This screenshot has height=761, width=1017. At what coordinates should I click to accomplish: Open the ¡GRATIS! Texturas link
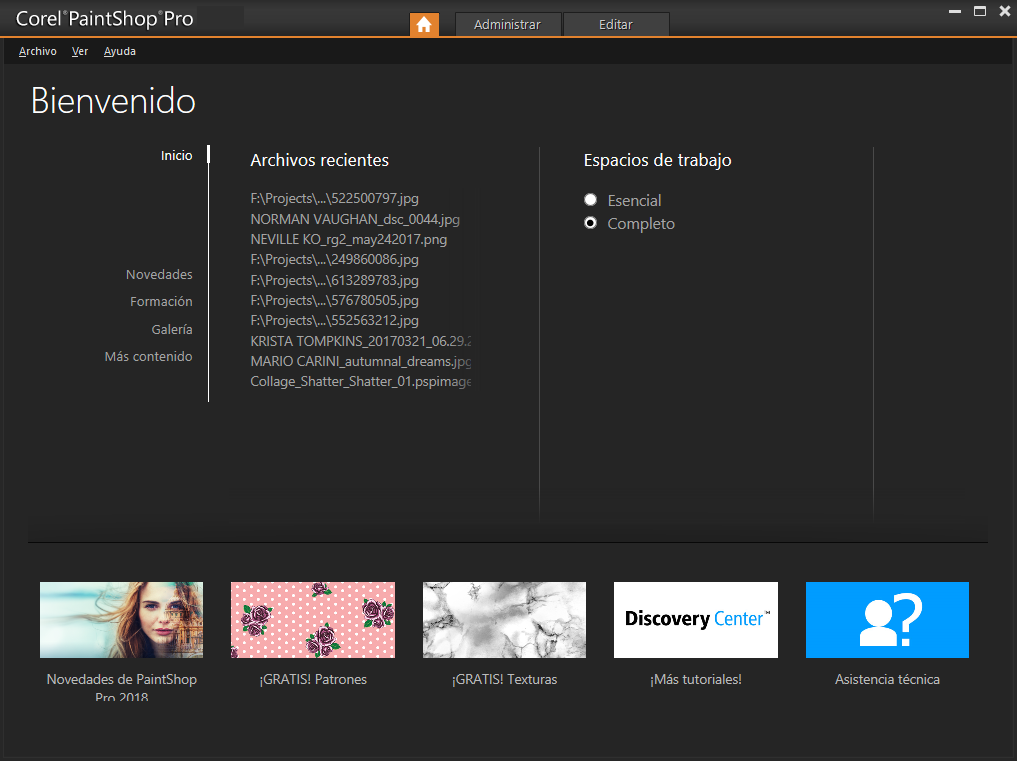tap(505, 679)
